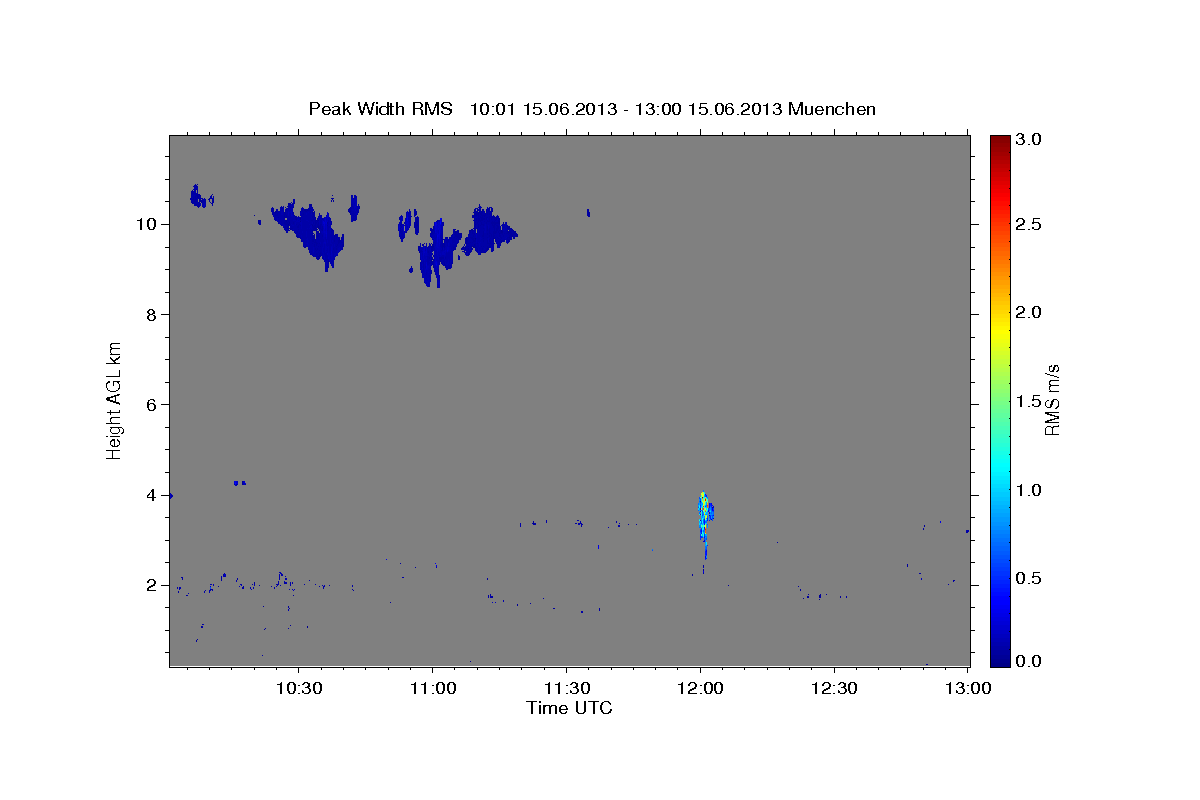Click the station name 'Muenchen' in title

832,109
